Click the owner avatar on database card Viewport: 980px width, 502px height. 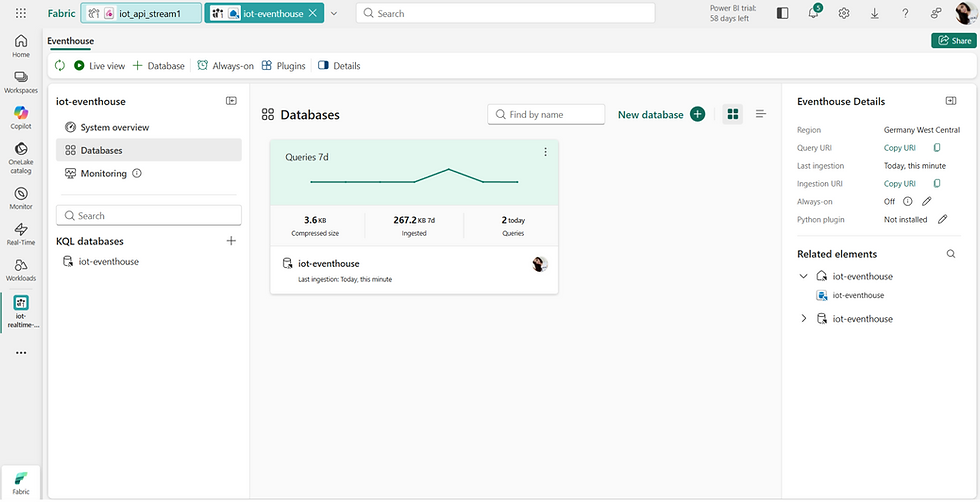(x=540, y=264)
